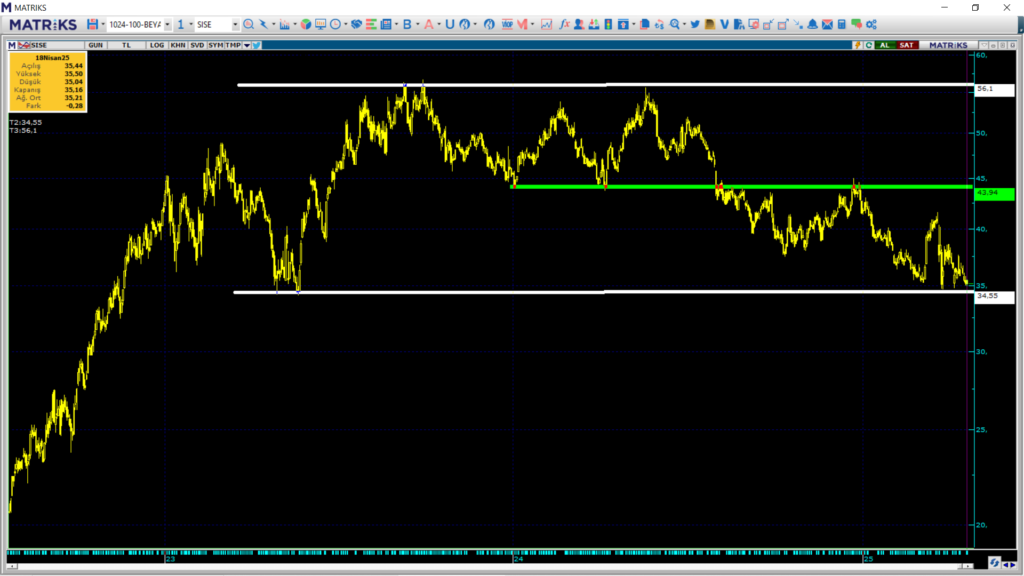Screen dimensions: 1024x576
Task: Click the red letter A icon
Action: coord(428,24)
